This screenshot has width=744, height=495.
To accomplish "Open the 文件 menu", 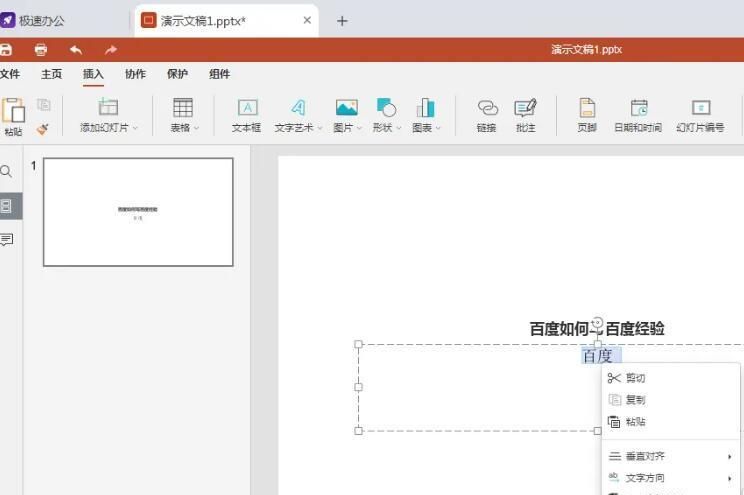I will point(9,74).
